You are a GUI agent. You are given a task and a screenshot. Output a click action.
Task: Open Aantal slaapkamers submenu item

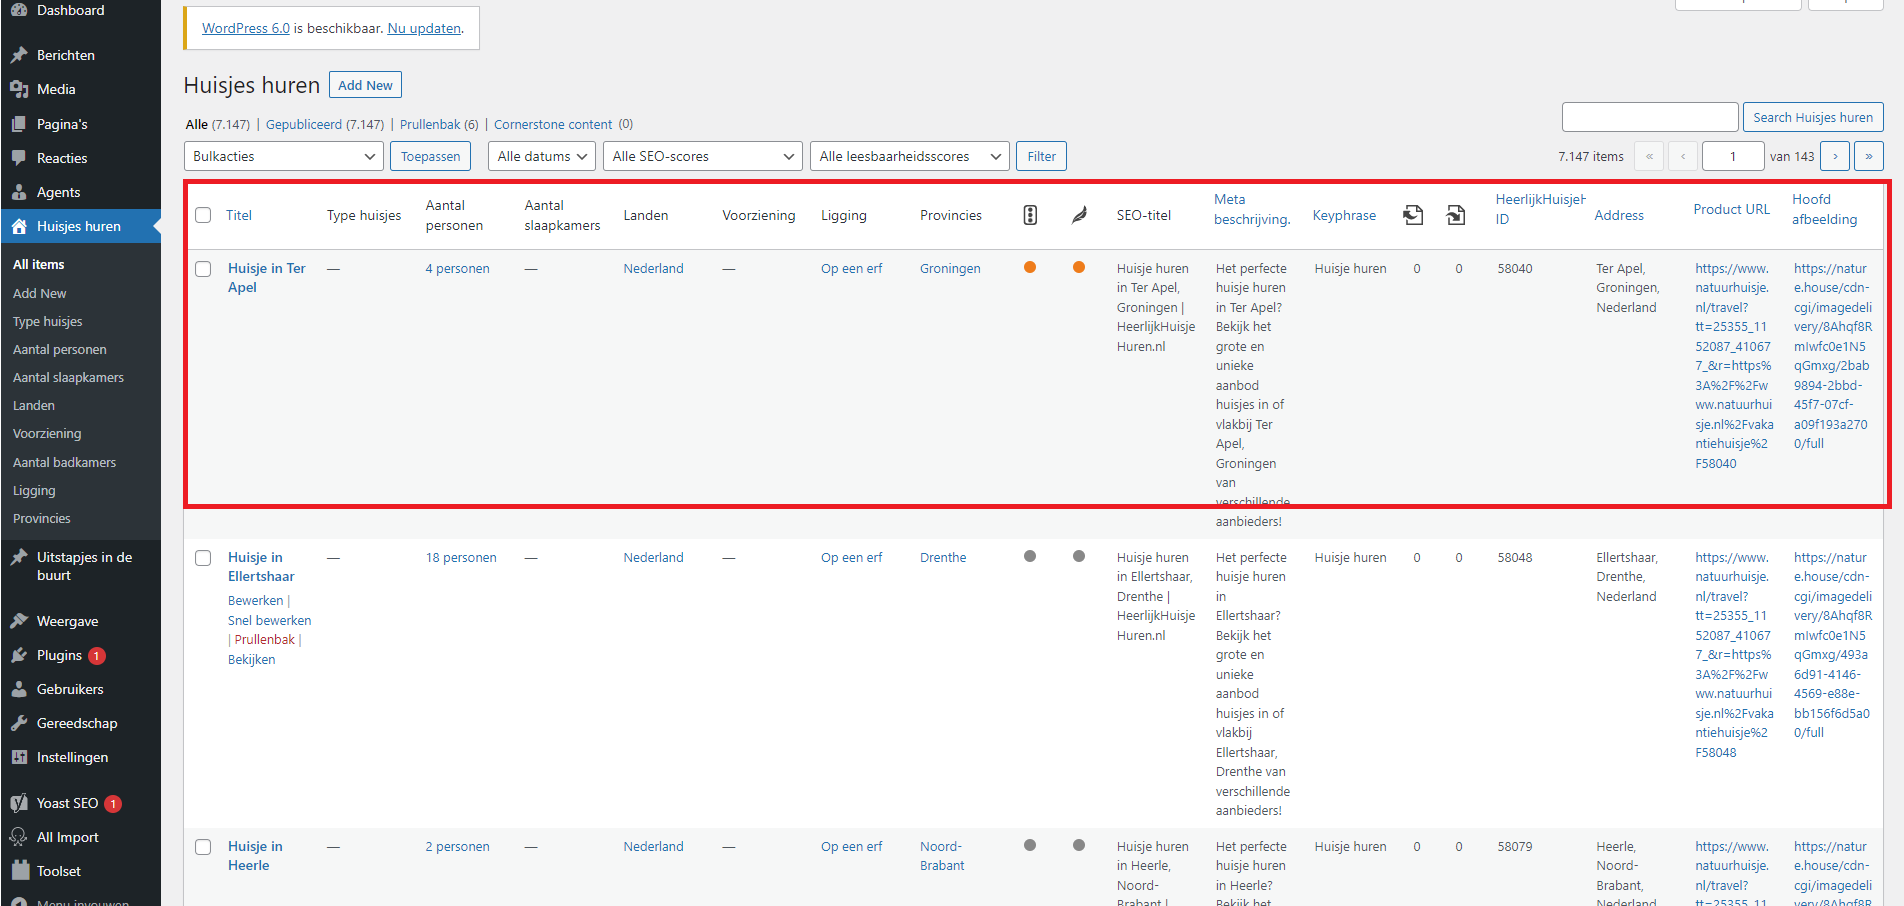(x=69, y=378)
